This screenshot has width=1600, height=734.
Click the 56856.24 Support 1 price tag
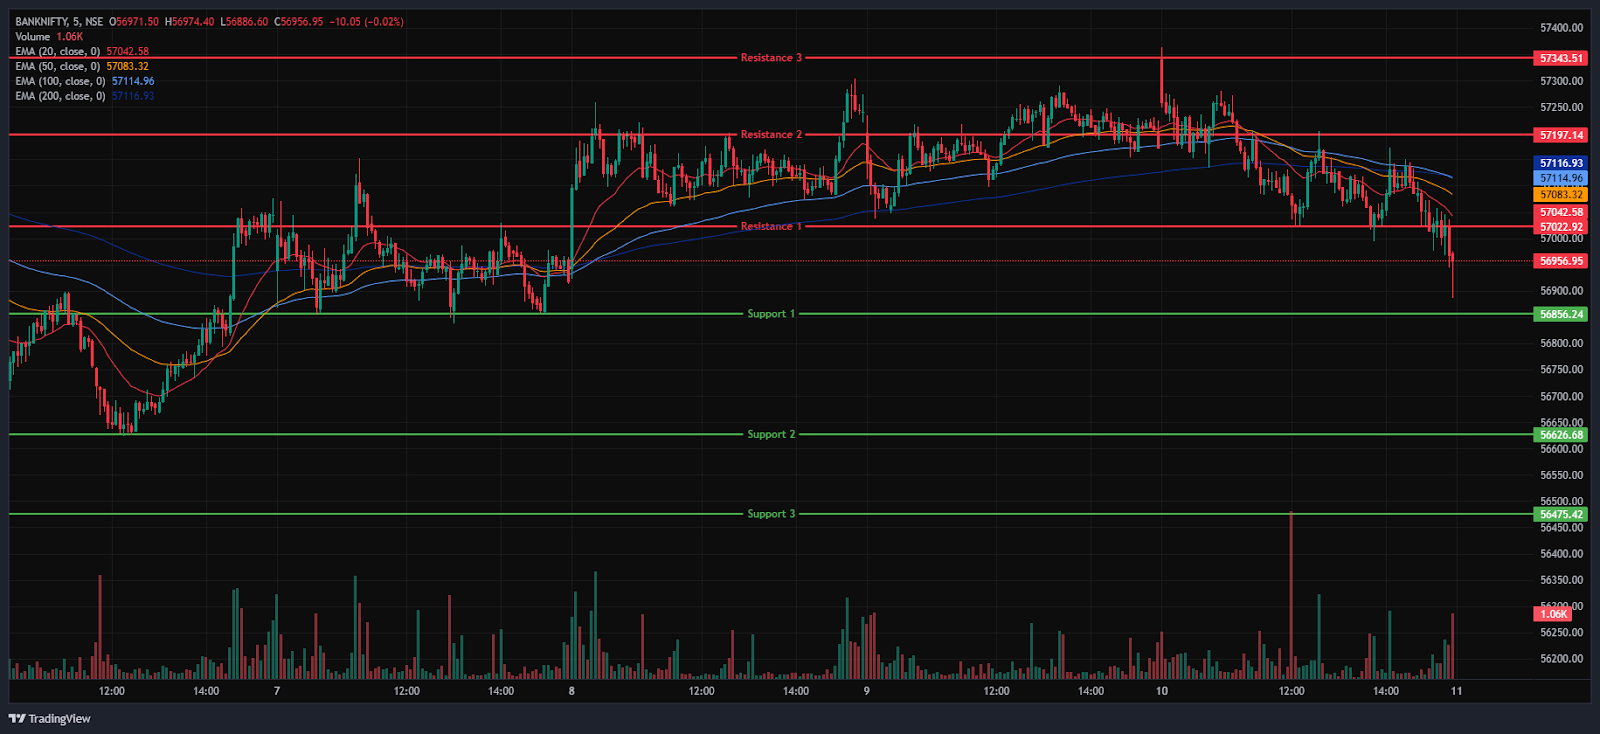[1560, 314]
